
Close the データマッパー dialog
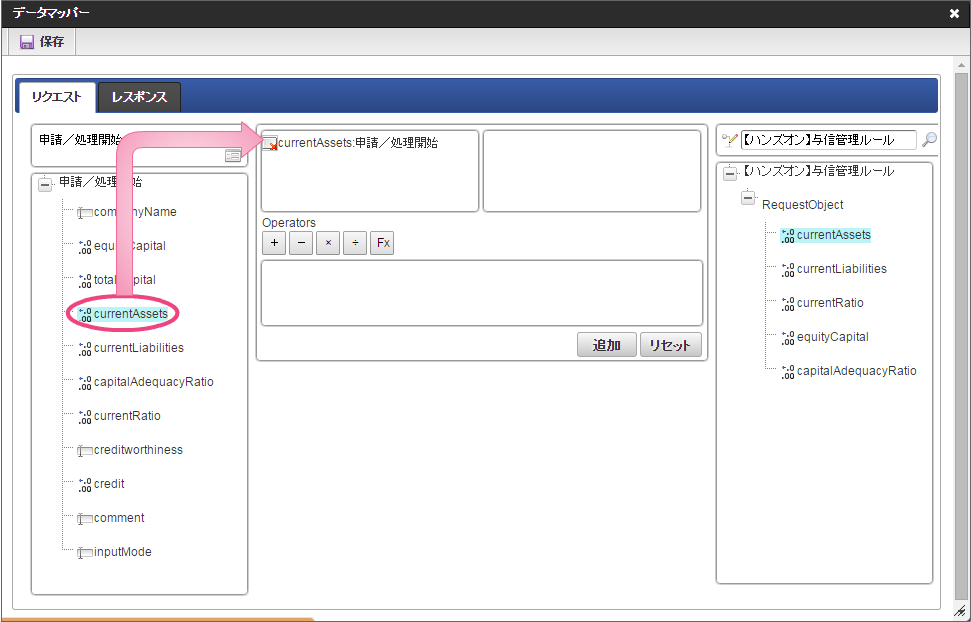[954, 13]
